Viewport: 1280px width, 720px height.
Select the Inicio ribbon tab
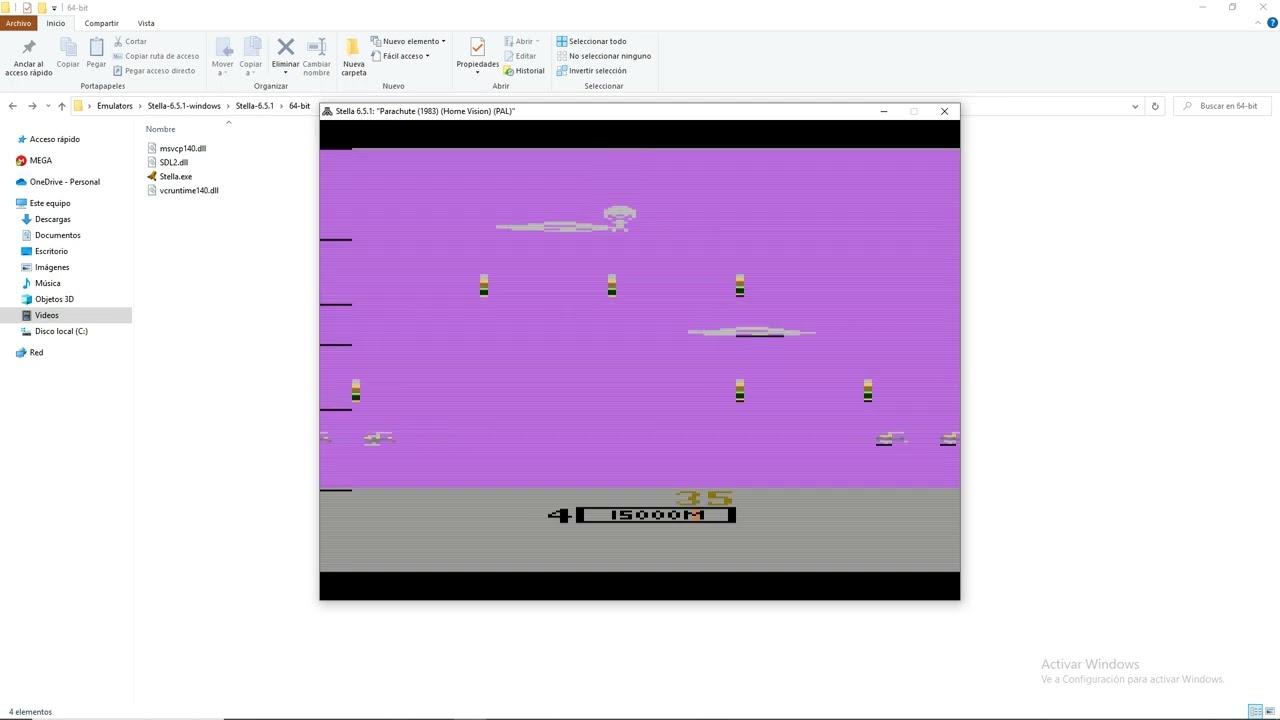pyautogui.click(x=55, y=23)
